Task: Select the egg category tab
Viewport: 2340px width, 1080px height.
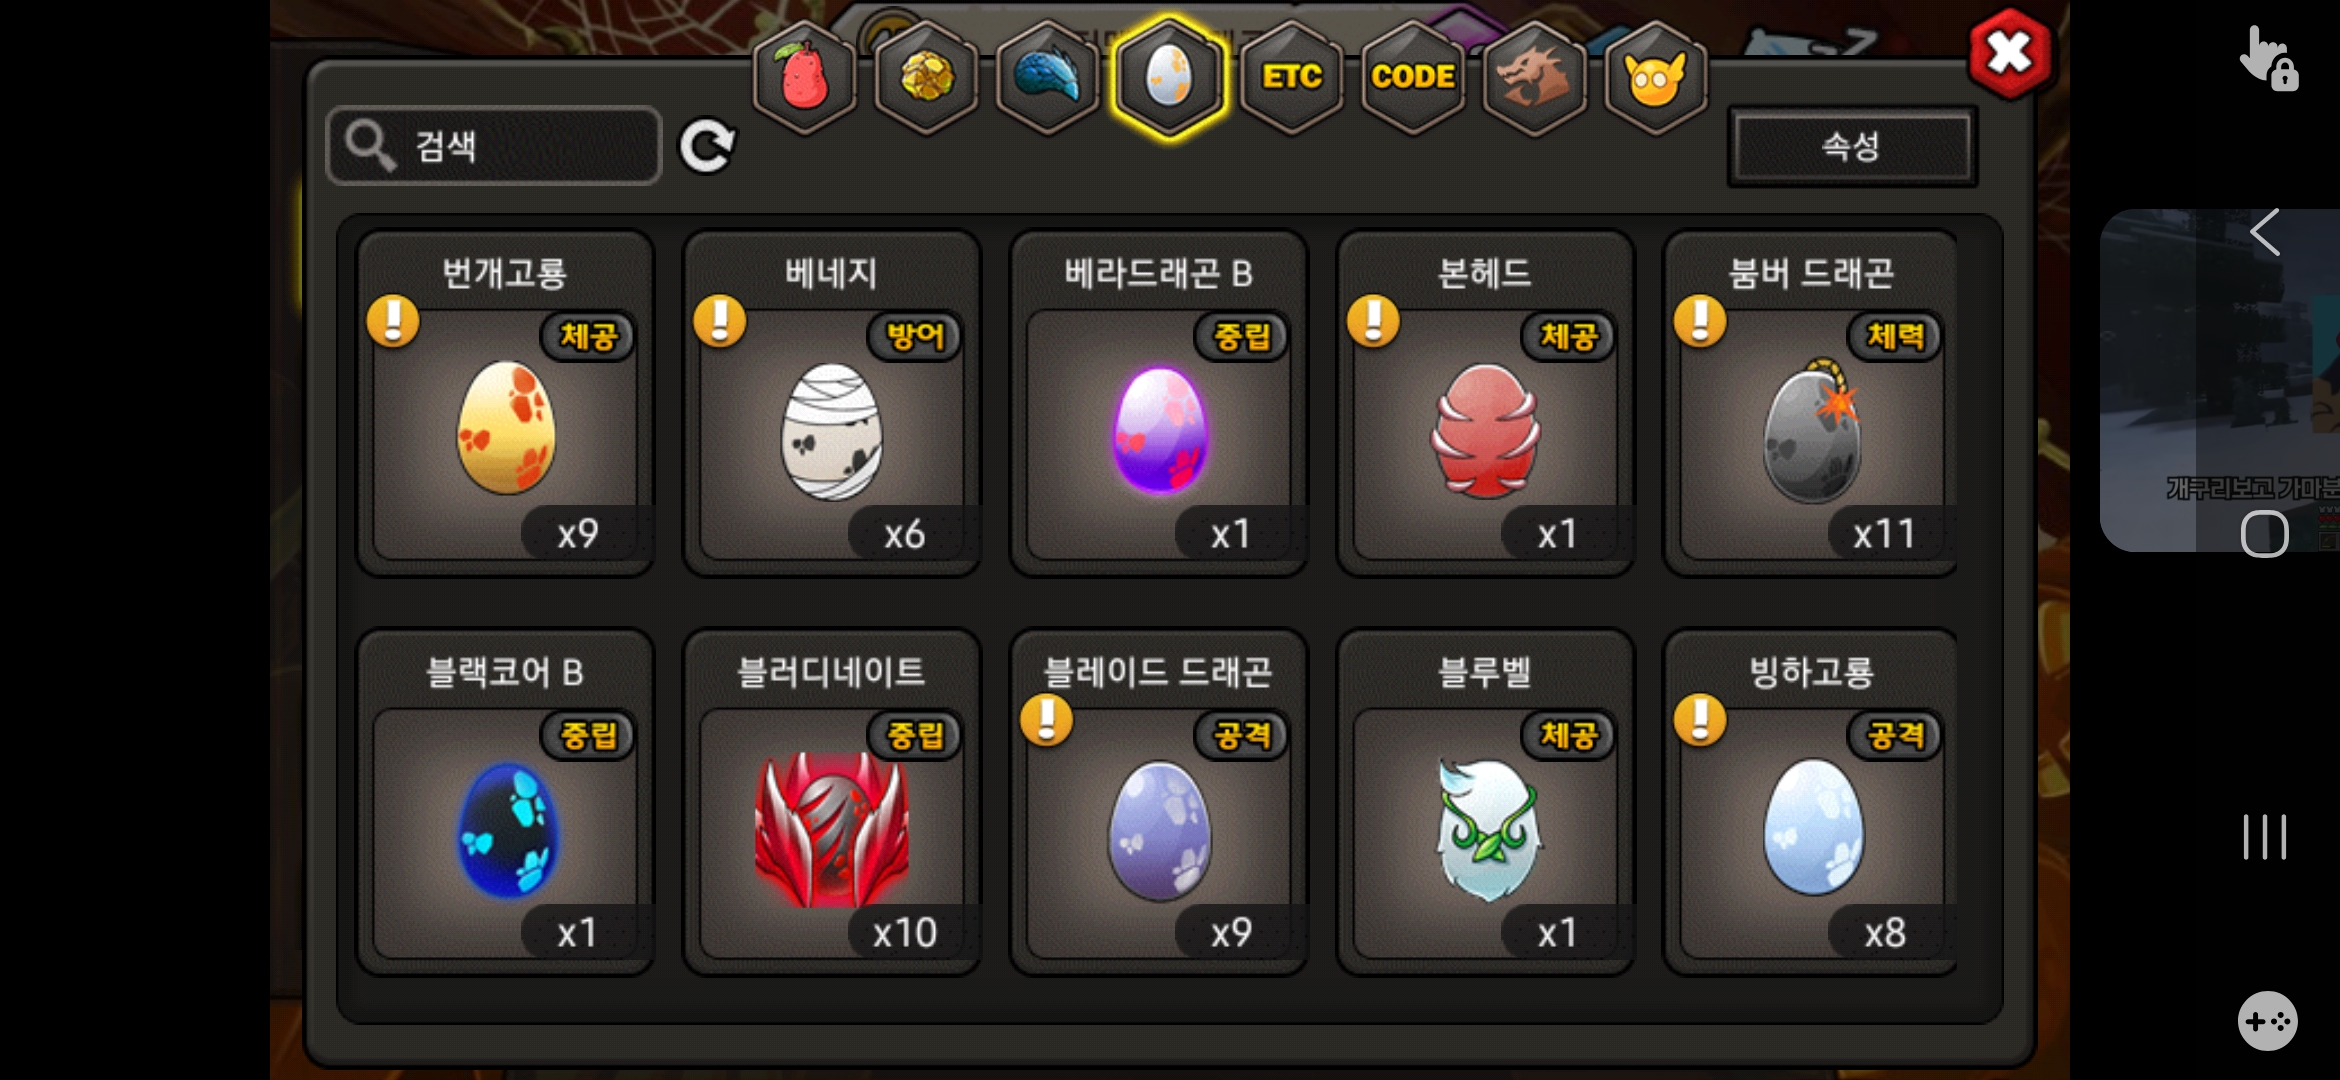Action: point(1169,77)
